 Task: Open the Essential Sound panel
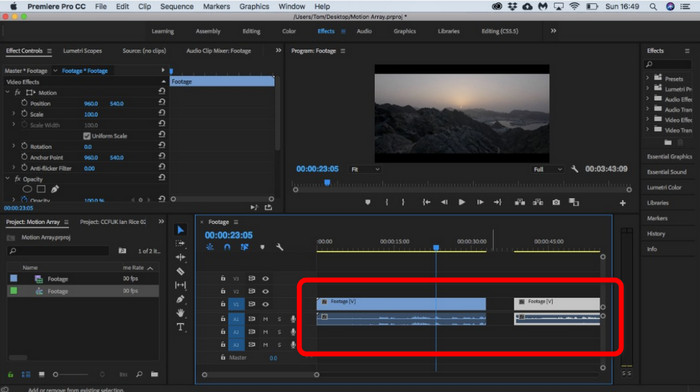pyautogui.click(x=667, y=172)
